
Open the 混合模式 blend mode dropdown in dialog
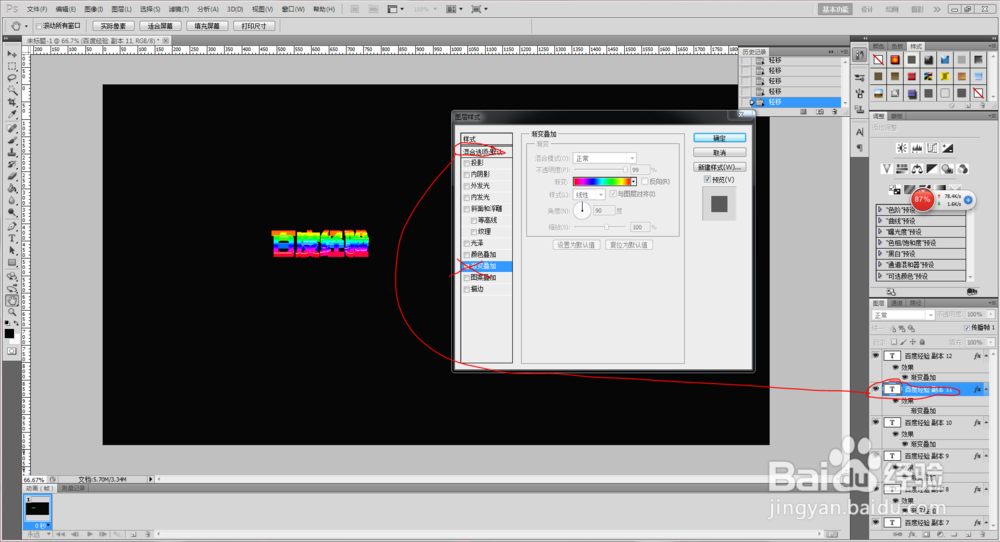(604, 158)
